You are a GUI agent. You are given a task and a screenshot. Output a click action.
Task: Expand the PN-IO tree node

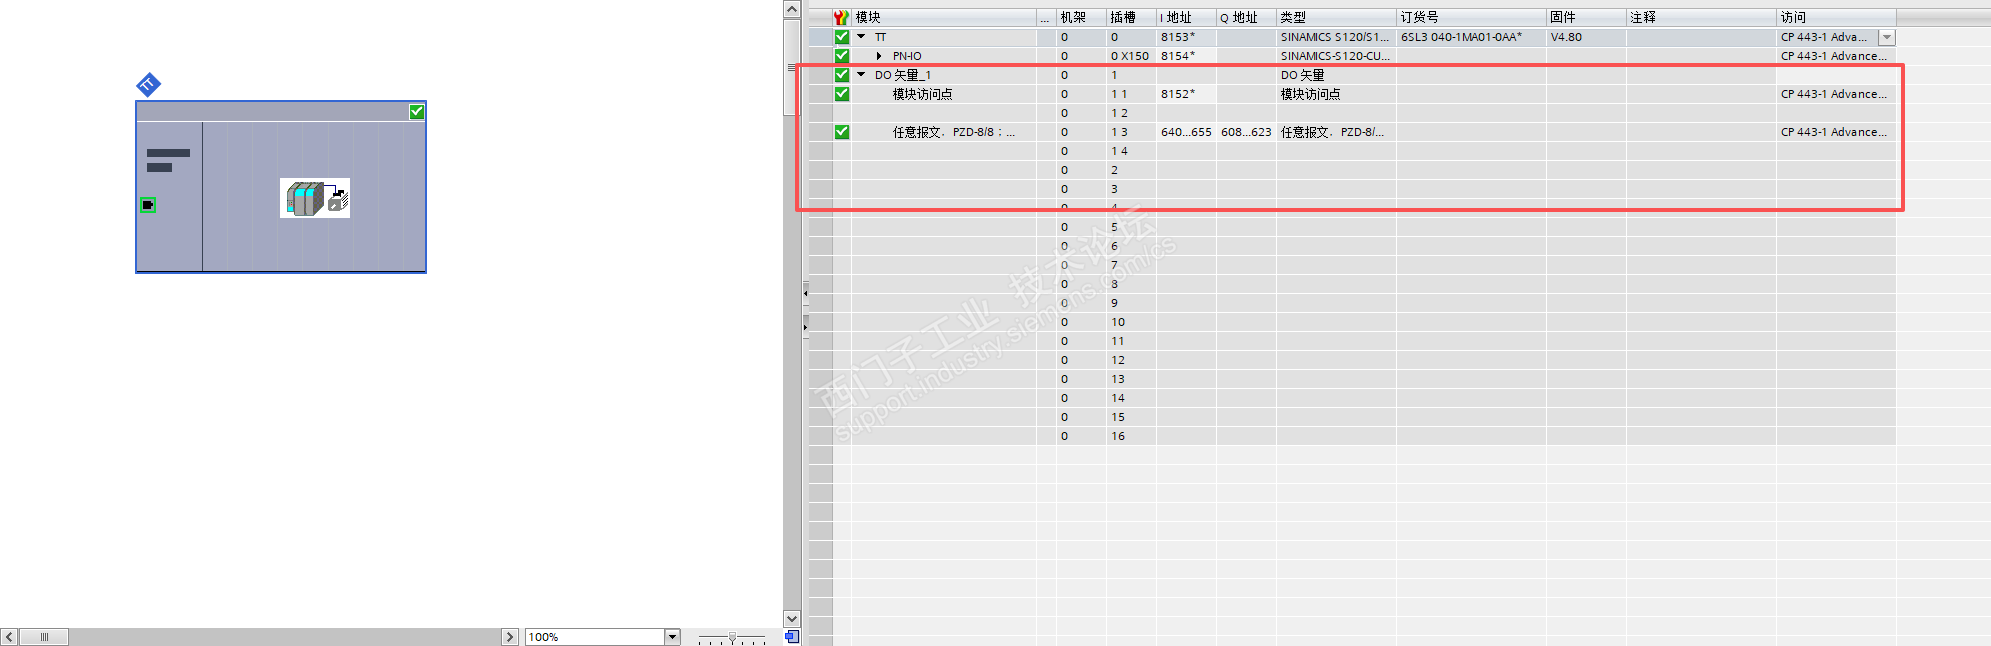tap(879, 56)
